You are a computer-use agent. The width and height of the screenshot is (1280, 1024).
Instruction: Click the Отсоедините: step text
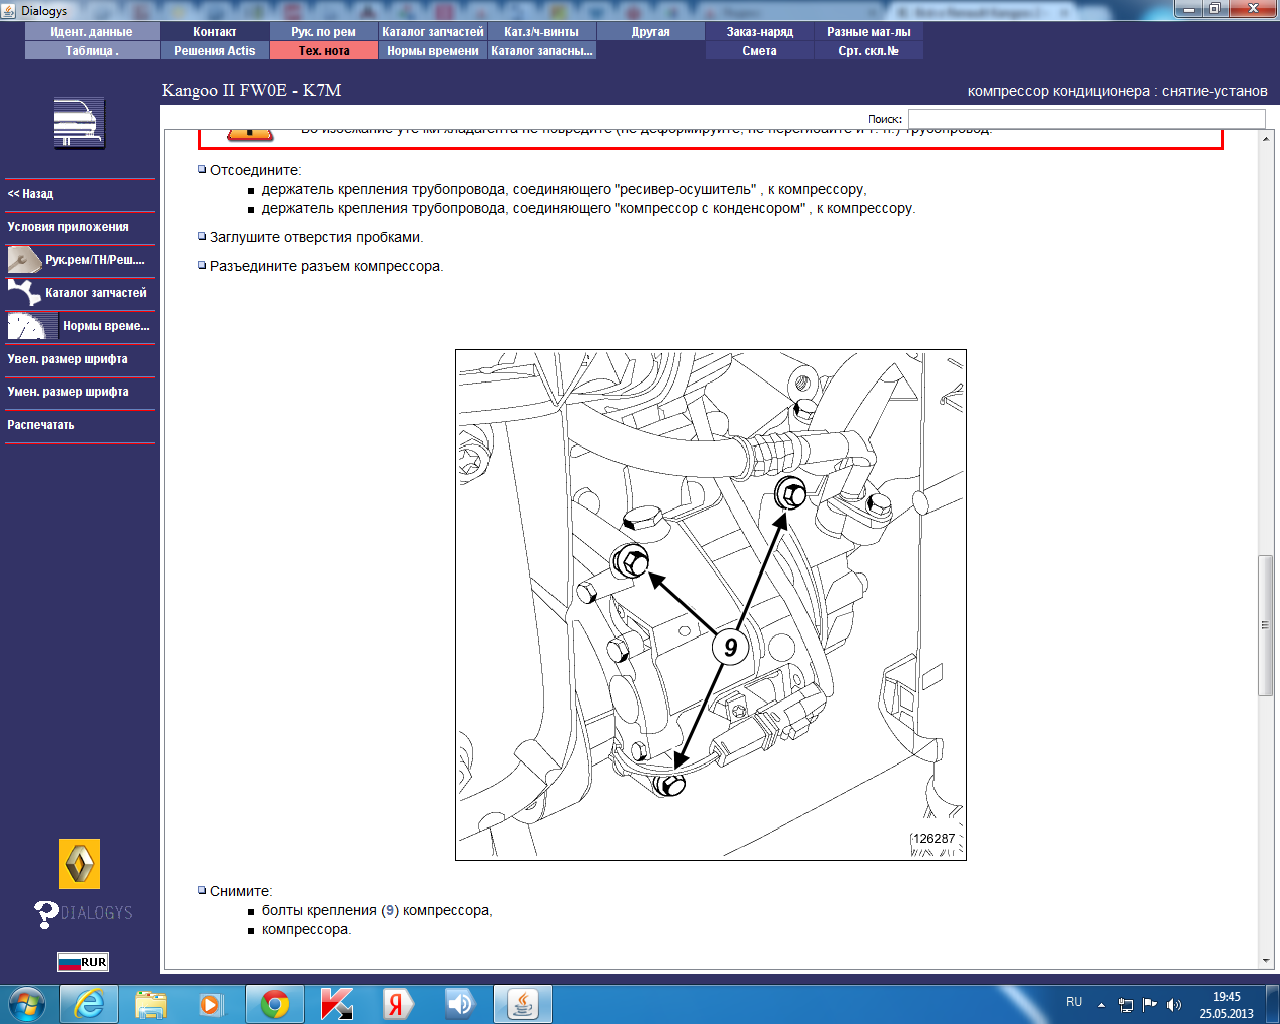click(255, 170)
